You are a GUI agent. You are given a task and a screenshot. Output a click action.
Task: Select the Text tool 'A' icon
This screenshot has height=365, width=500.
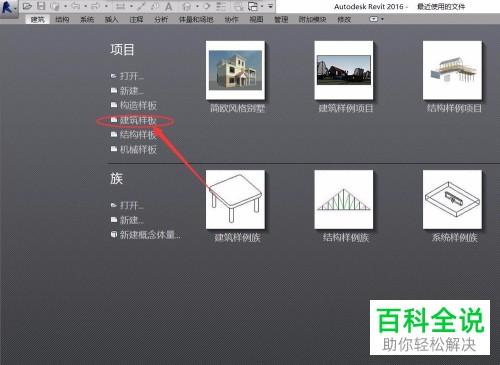(169, 6)
